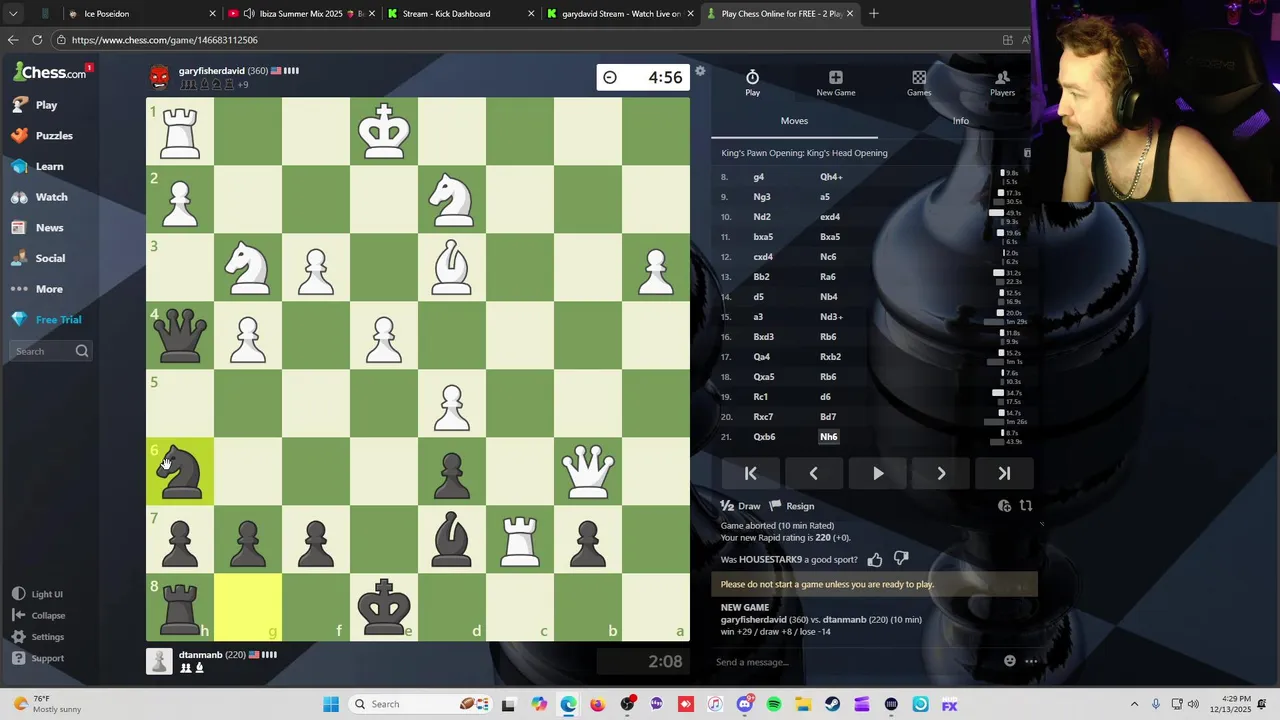This screenshot has width=1280, height=720.
Task: Click the flip board icon
Action: 1025,506
